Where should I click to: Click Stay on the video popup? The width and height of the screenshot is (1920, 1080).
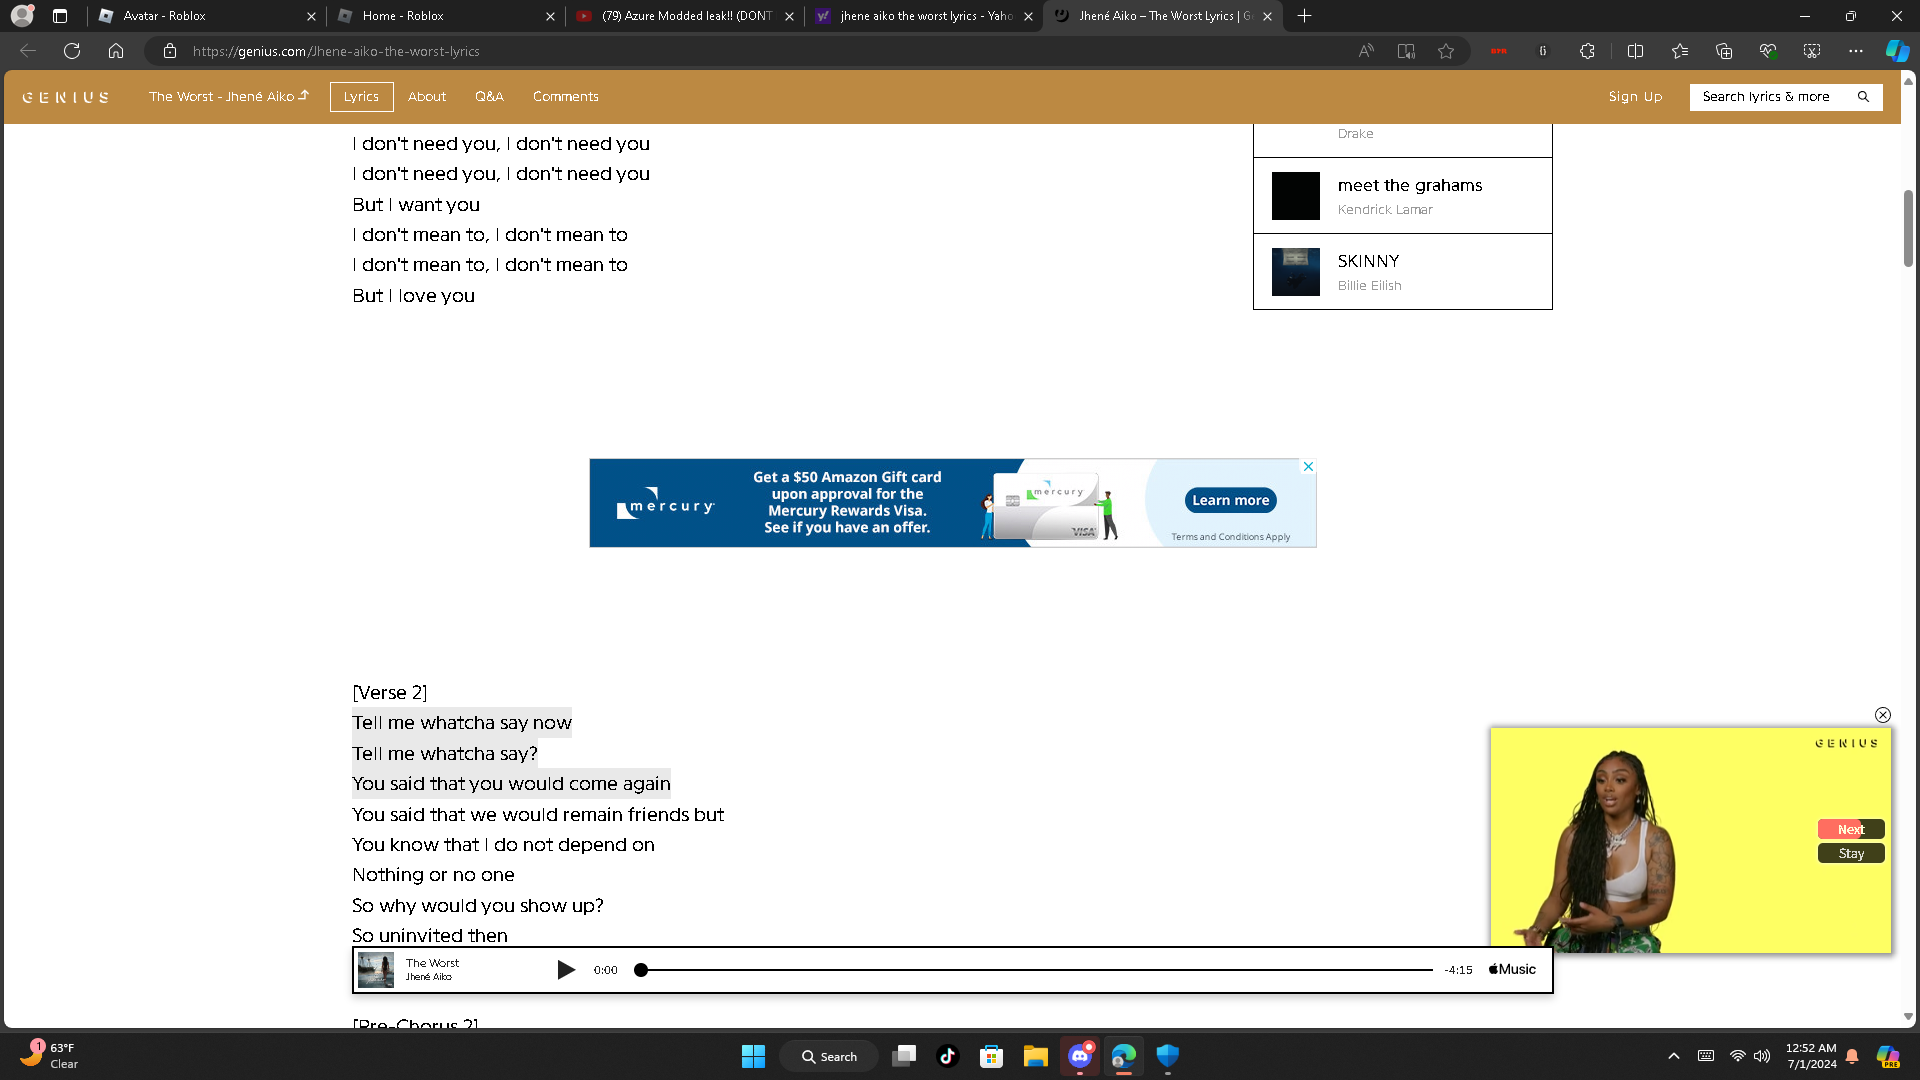click(1851, 853)
